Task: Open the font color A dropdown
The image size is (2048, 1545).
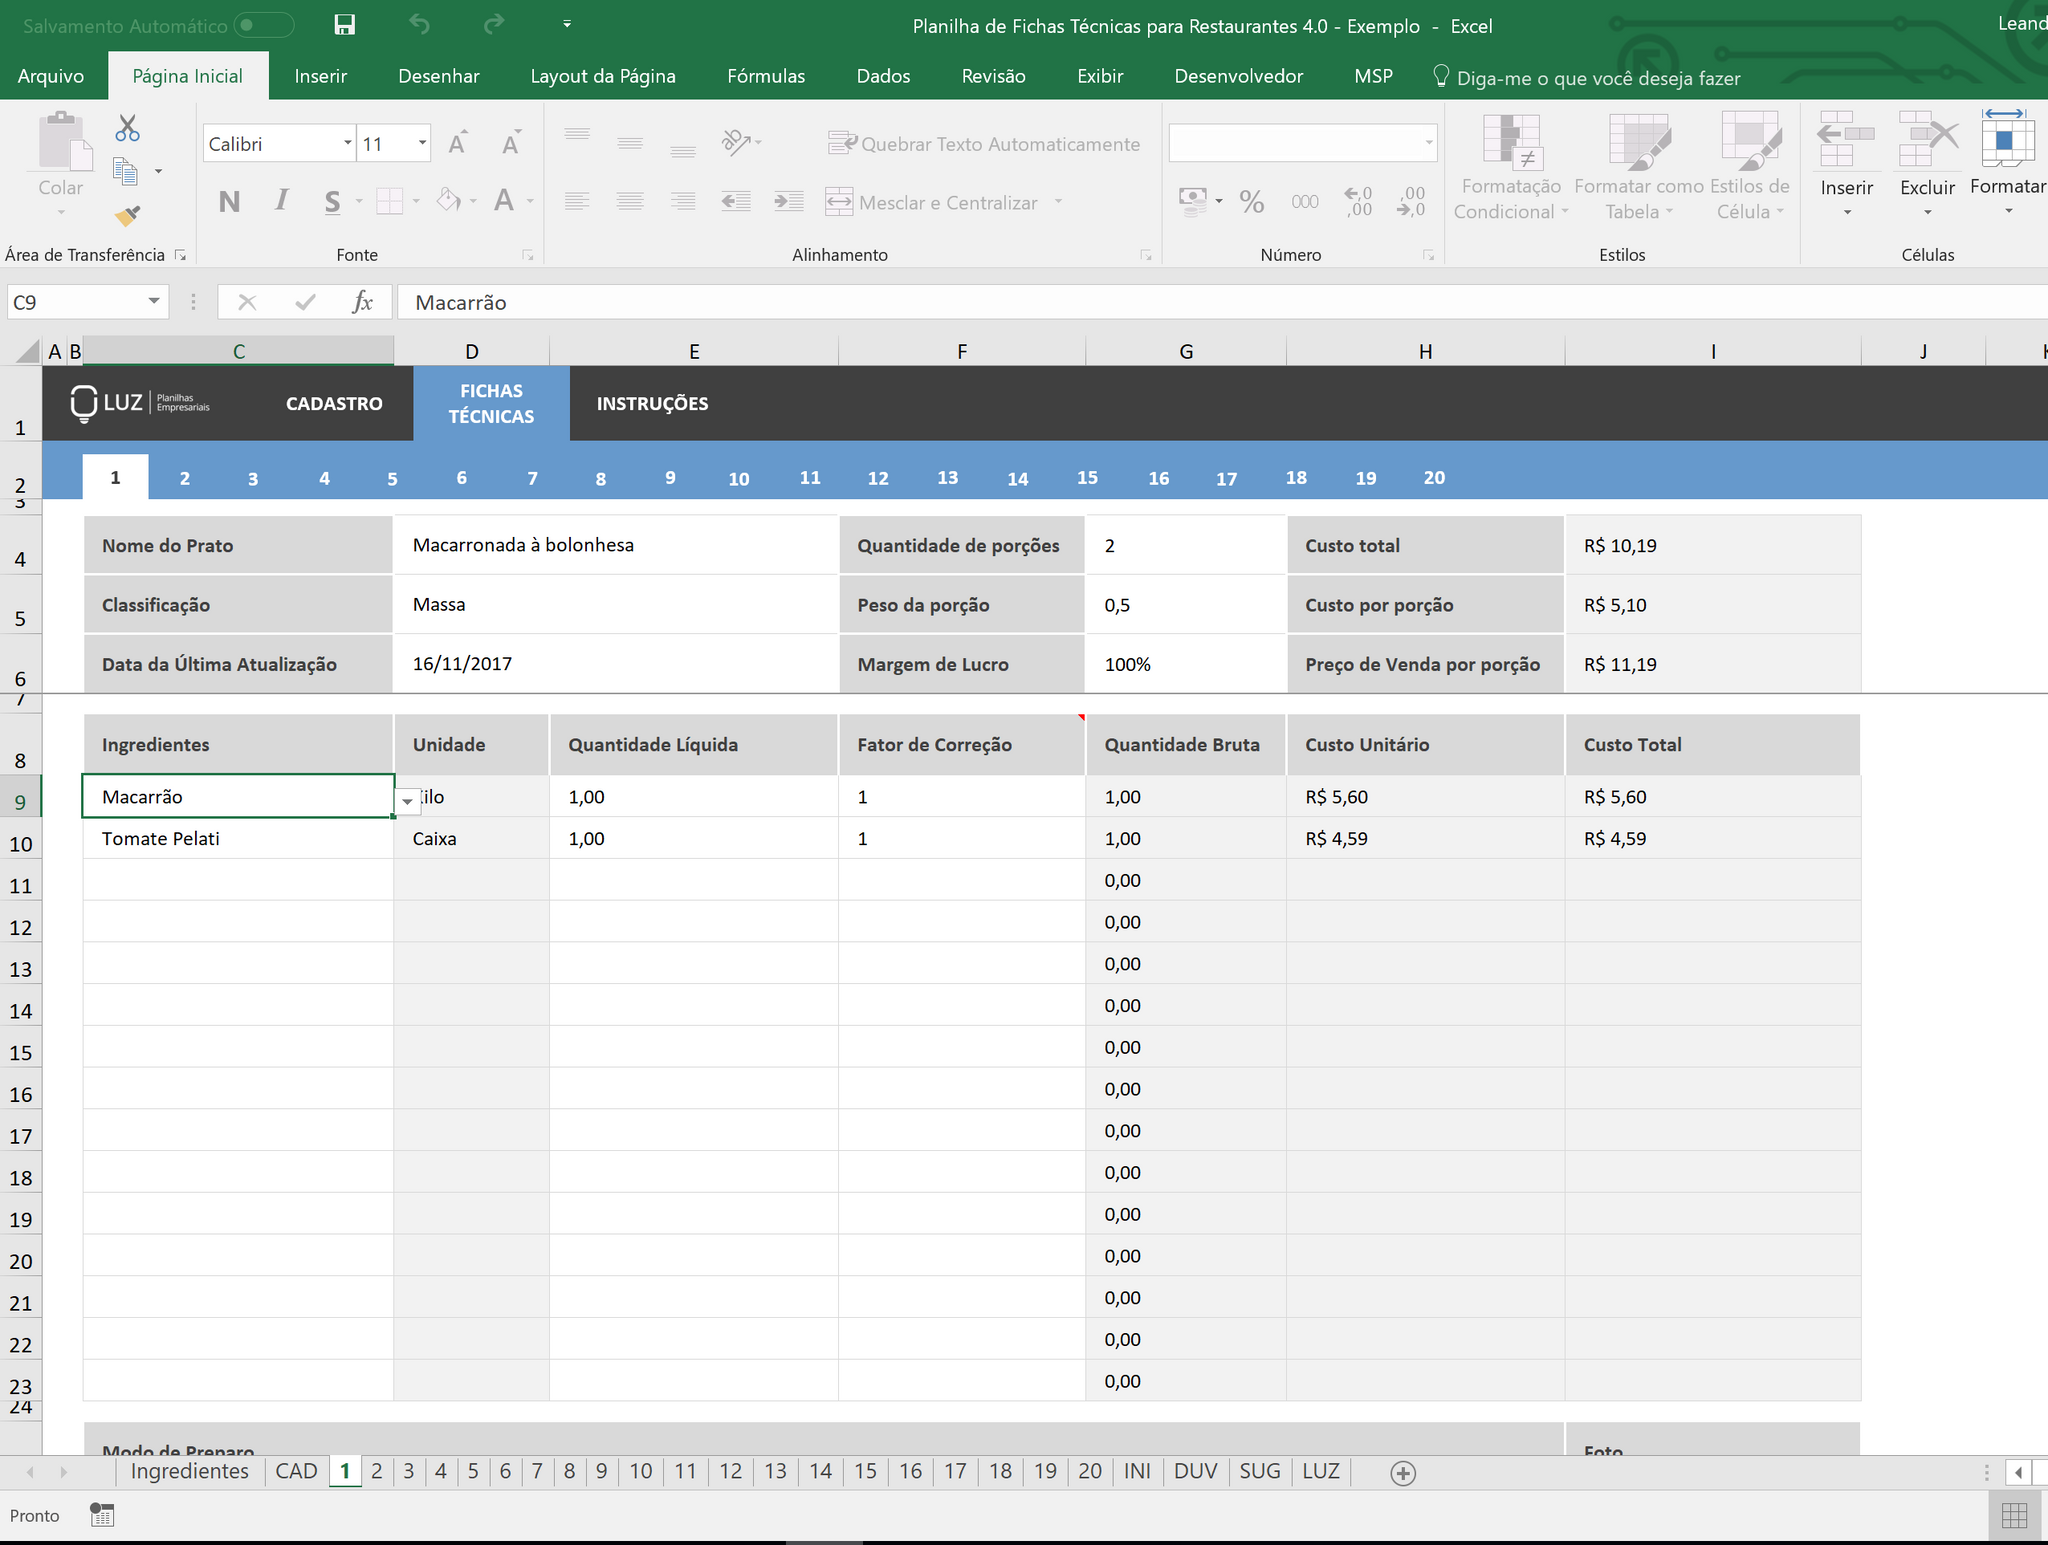Action: [530, 202]
